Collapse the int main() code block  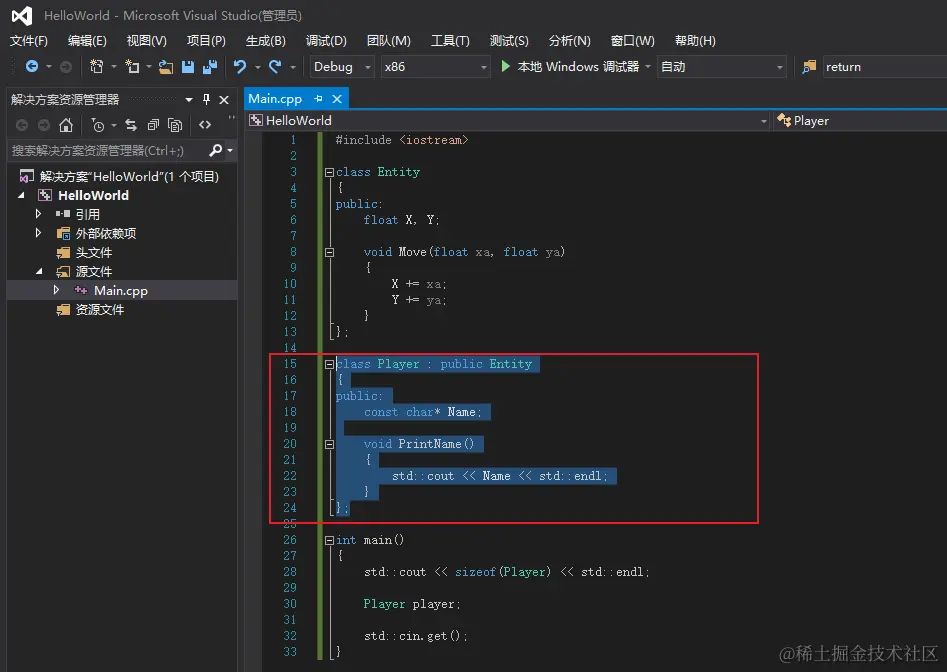tap(329, 540)
